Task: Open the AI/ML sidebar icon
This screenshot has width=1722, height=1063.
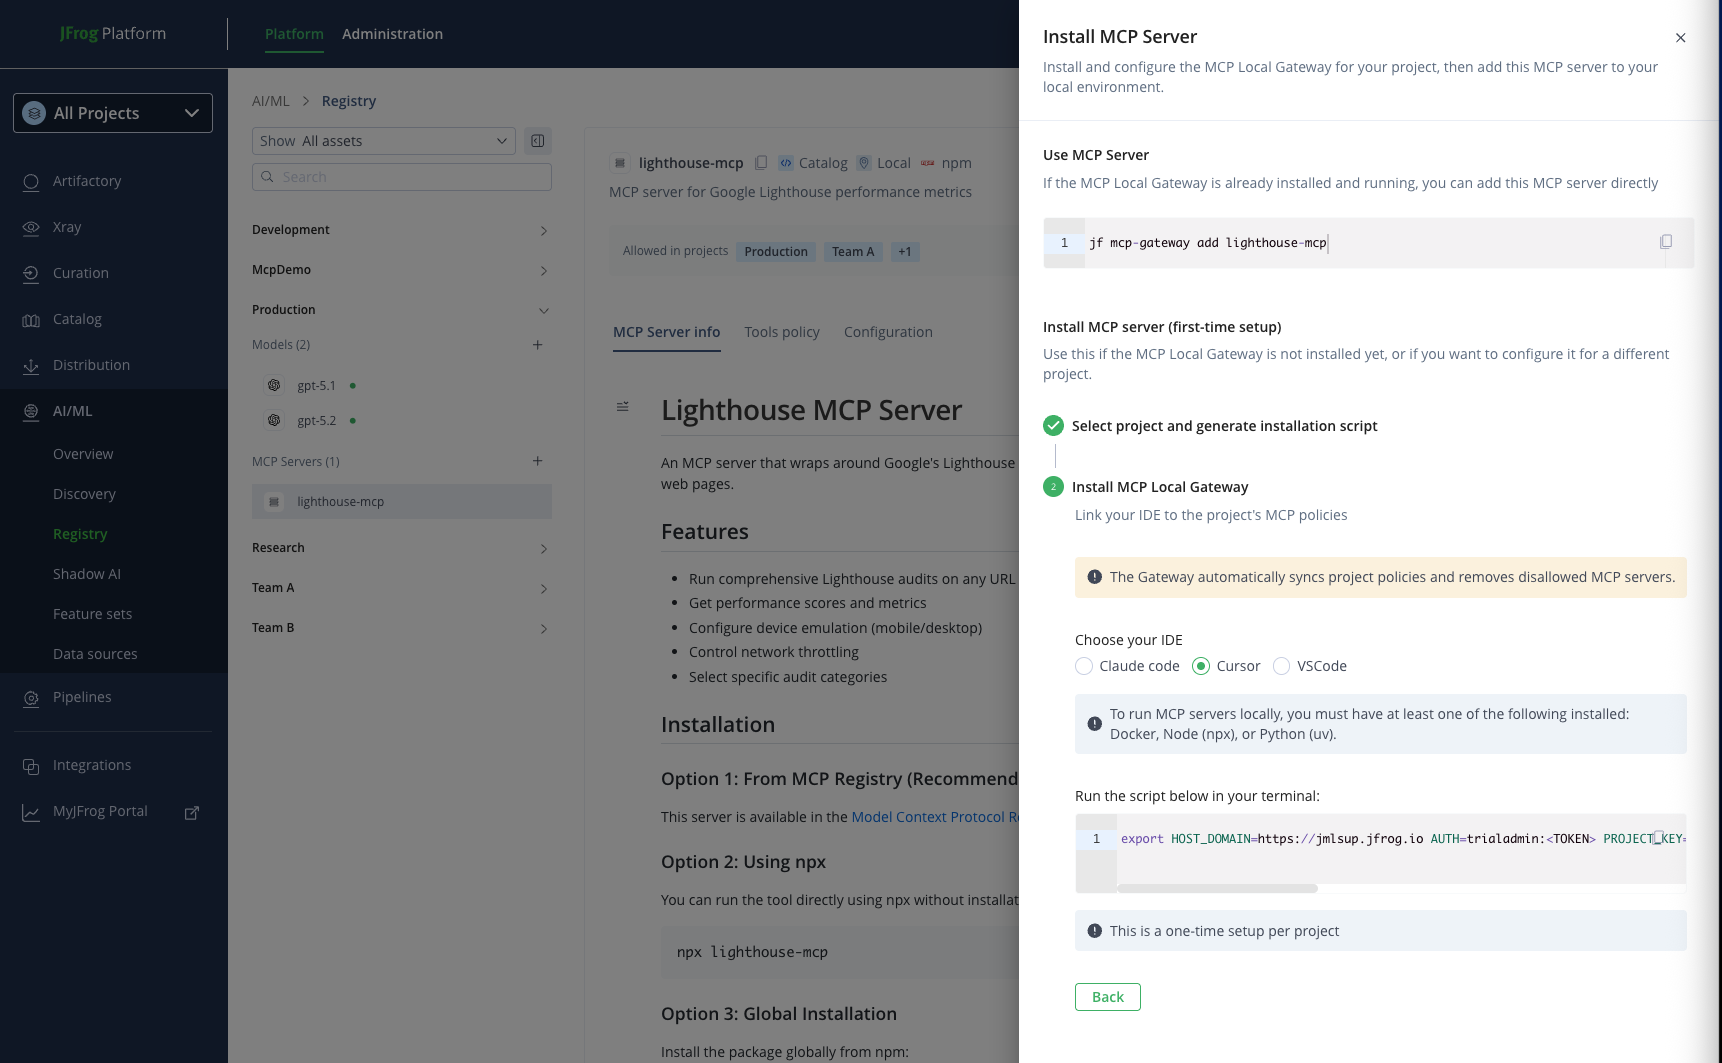Action: pyautogui.click(x=31, y=412)
